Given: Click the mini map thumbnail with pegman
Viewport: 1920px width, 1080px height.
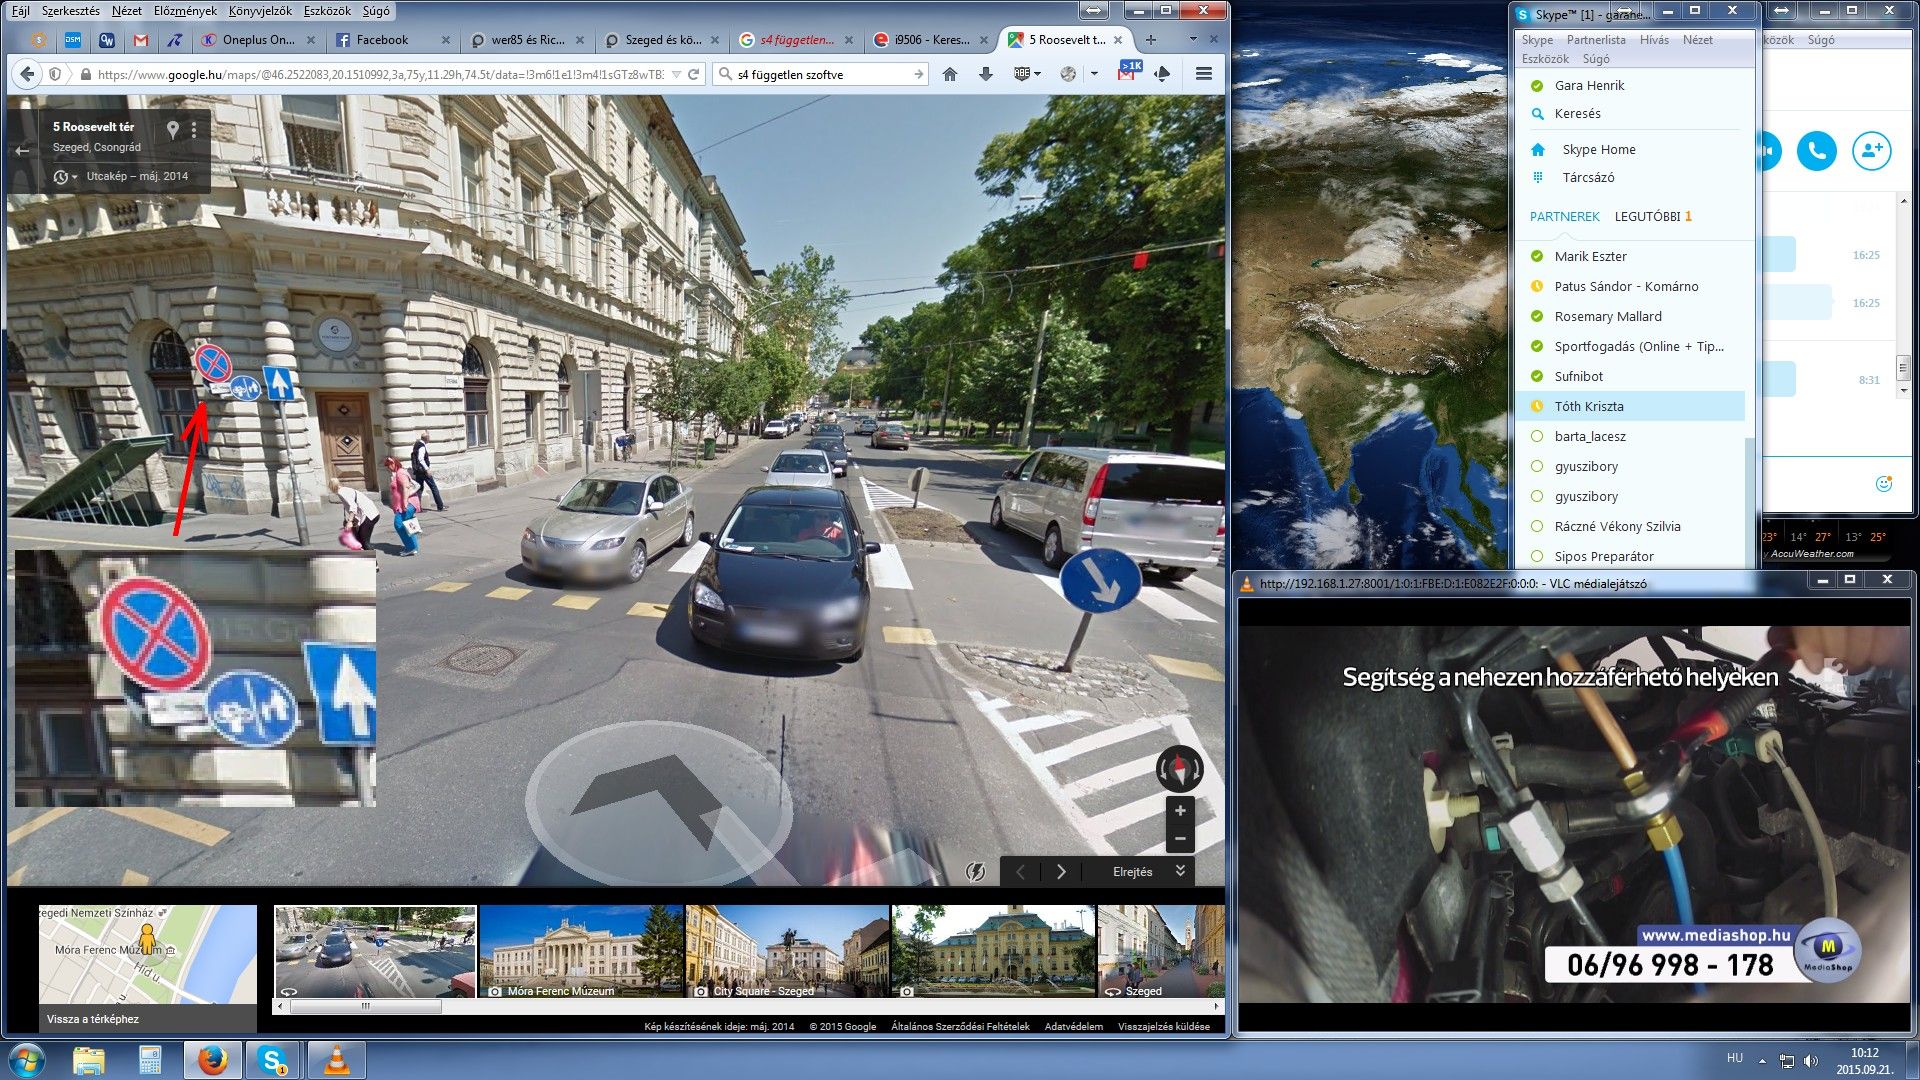Looking at the screenshot, I should [148, 953].
